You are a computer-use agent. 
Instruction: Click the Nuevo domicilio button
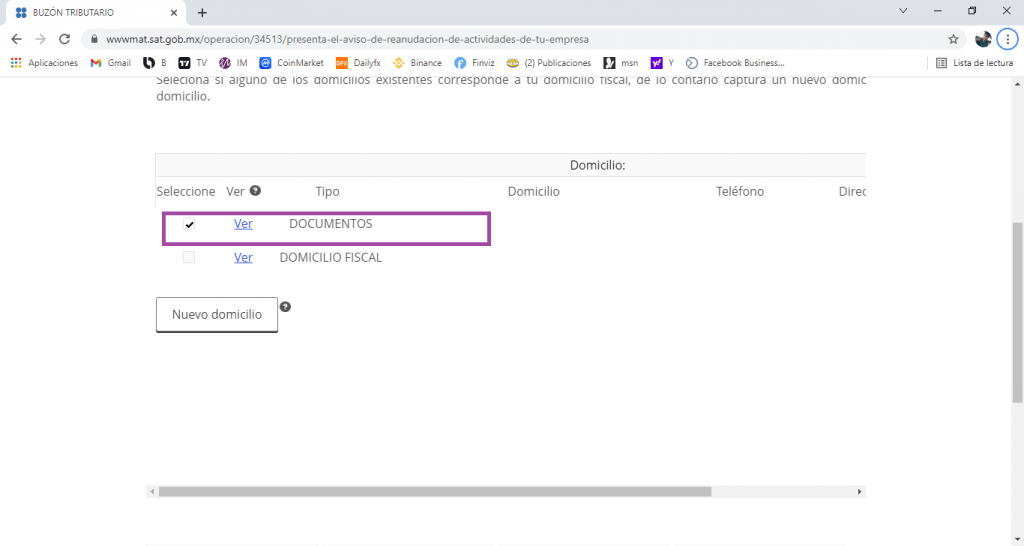[x=217, y=315]
